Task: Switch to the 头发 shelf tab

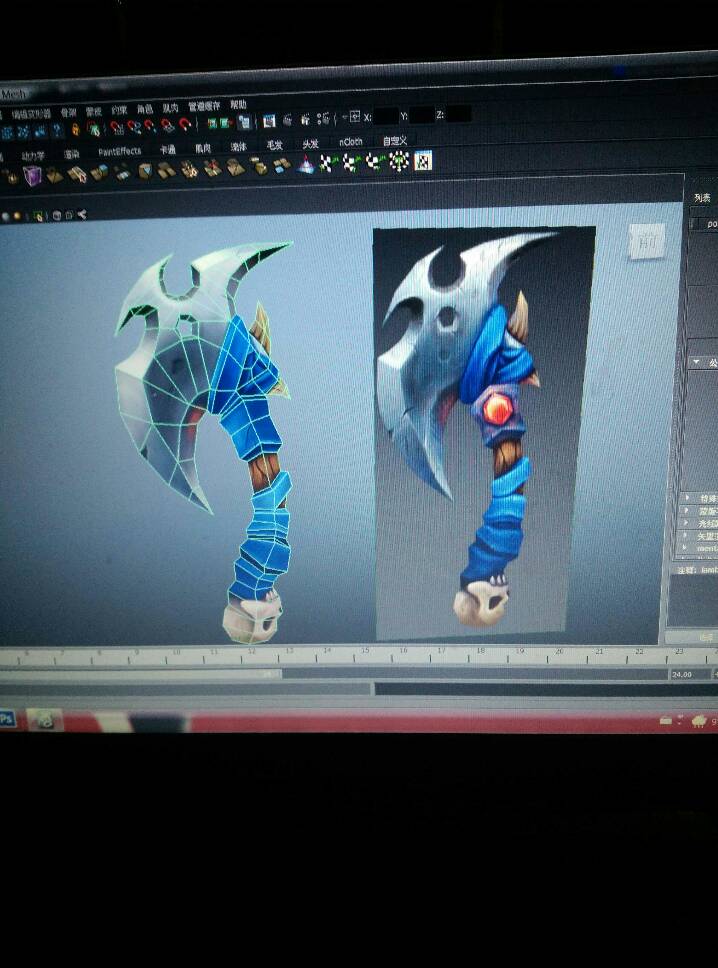Action: point(311,144)
